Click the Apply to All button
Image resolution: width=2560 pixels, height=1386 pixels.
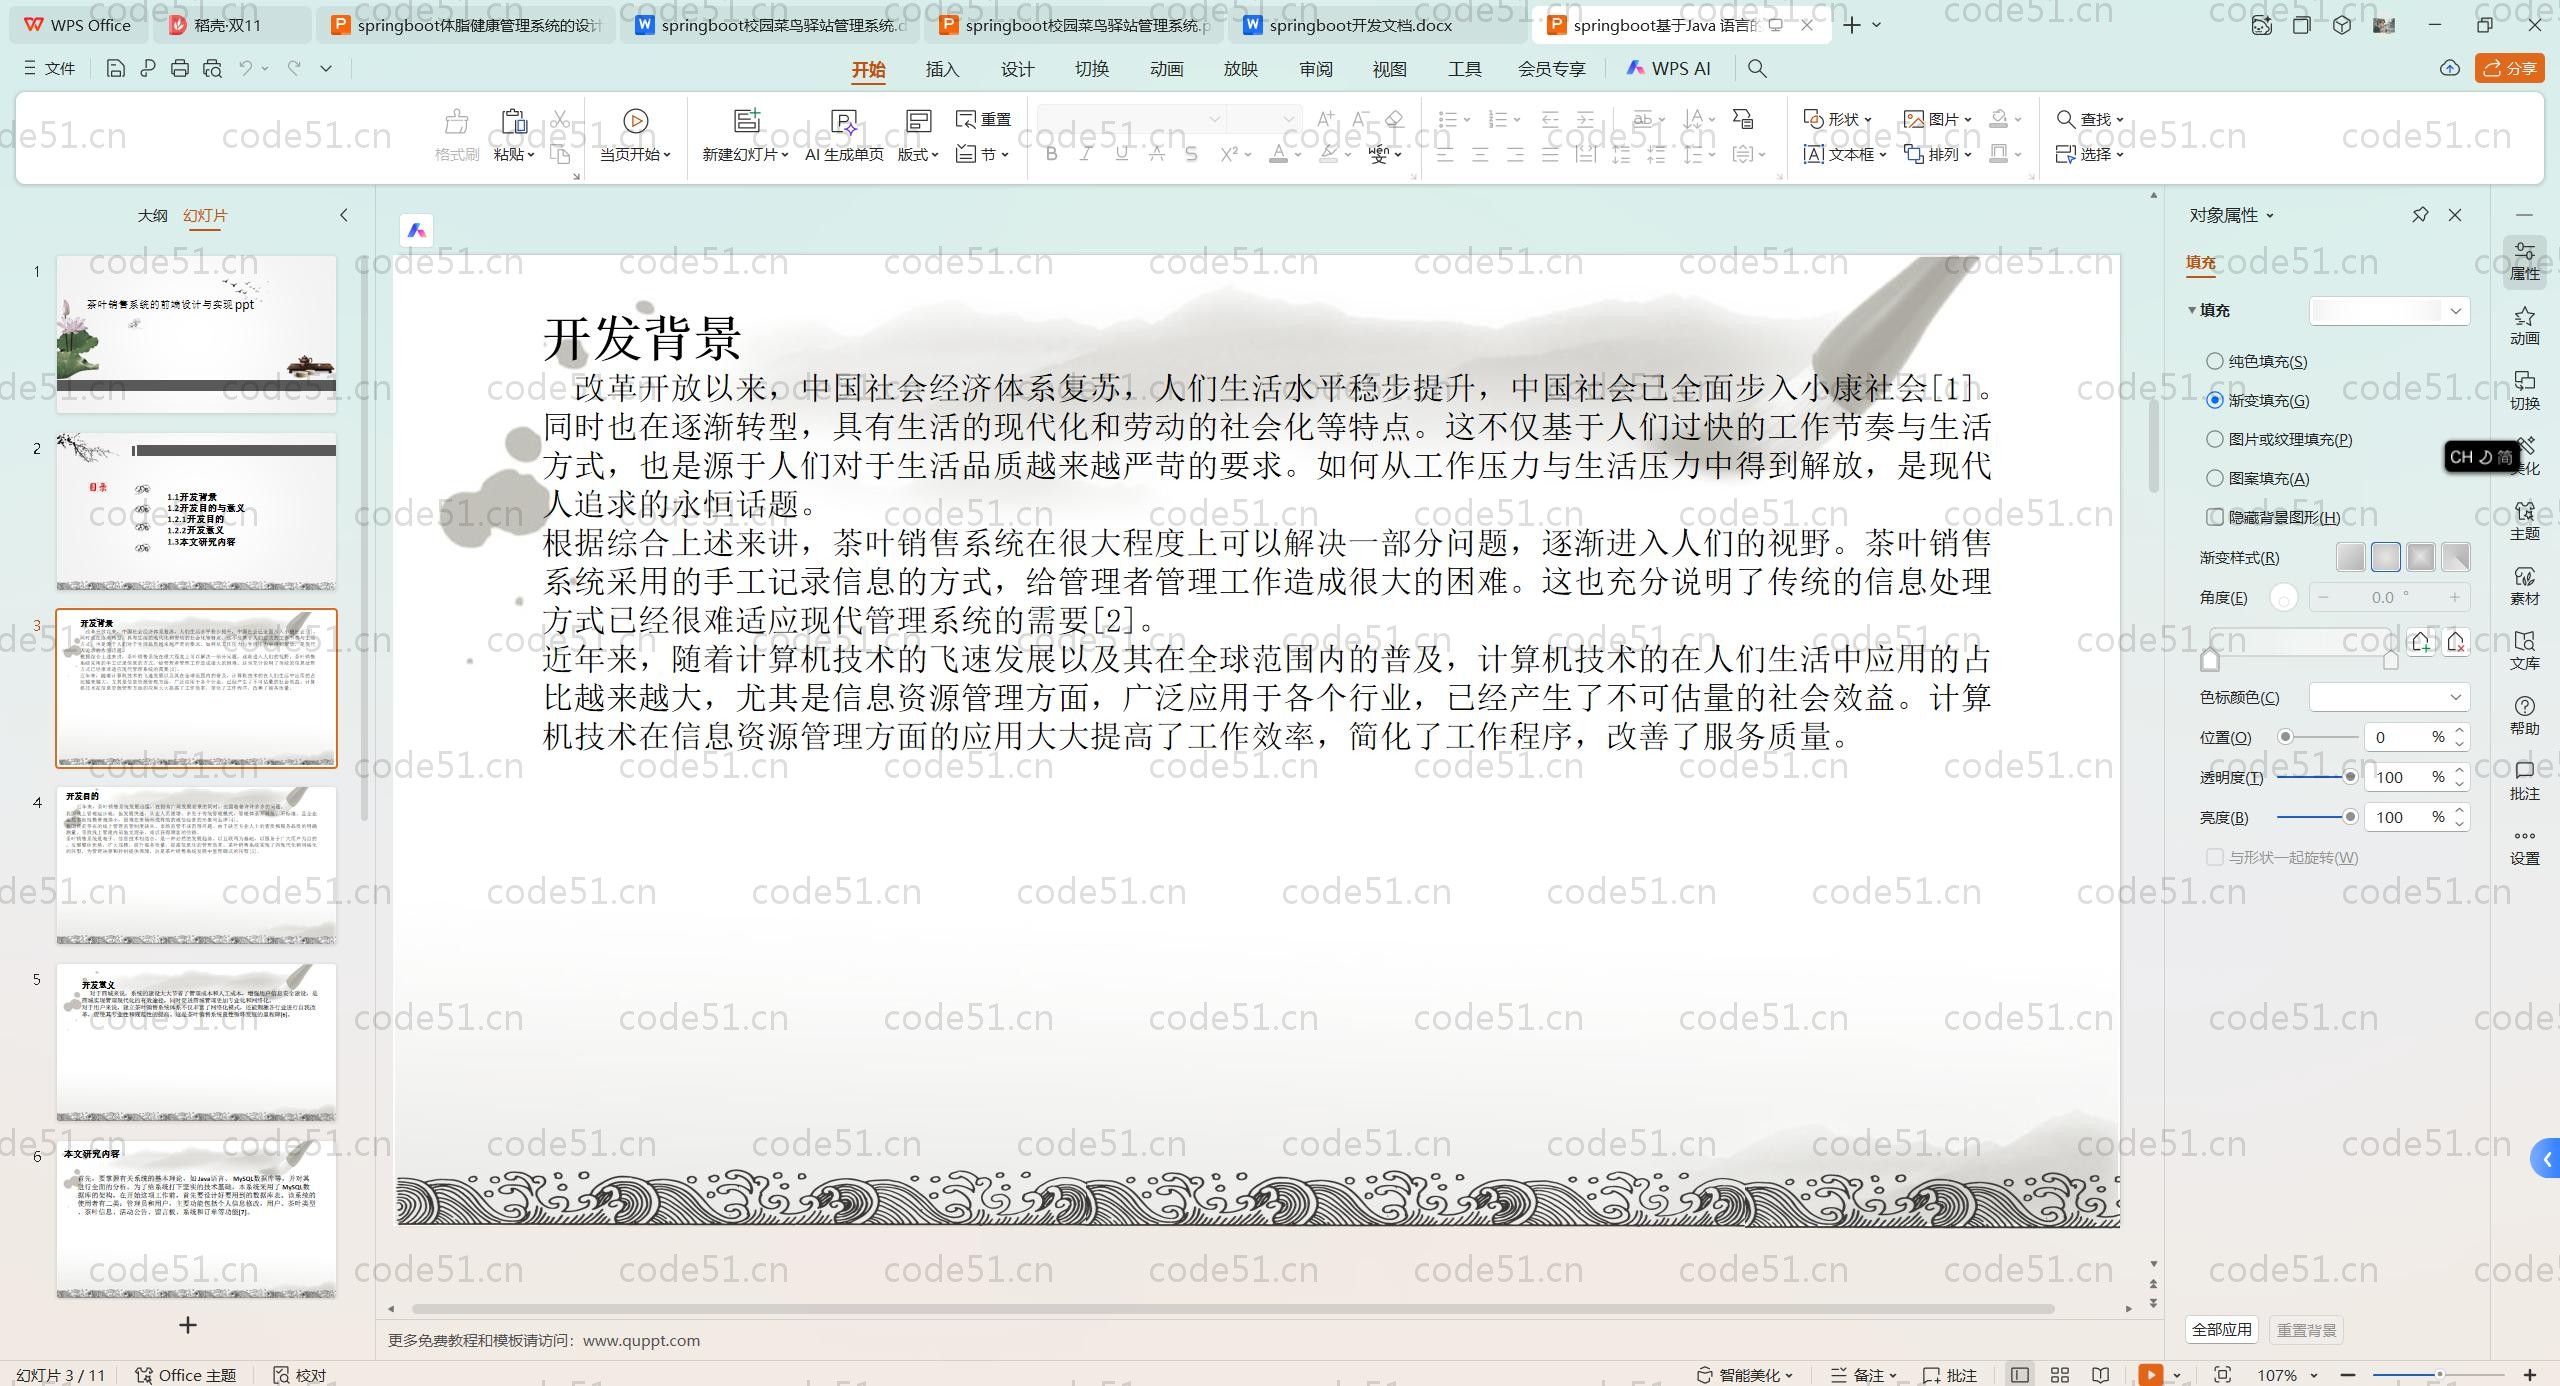pos(2221,1329)
